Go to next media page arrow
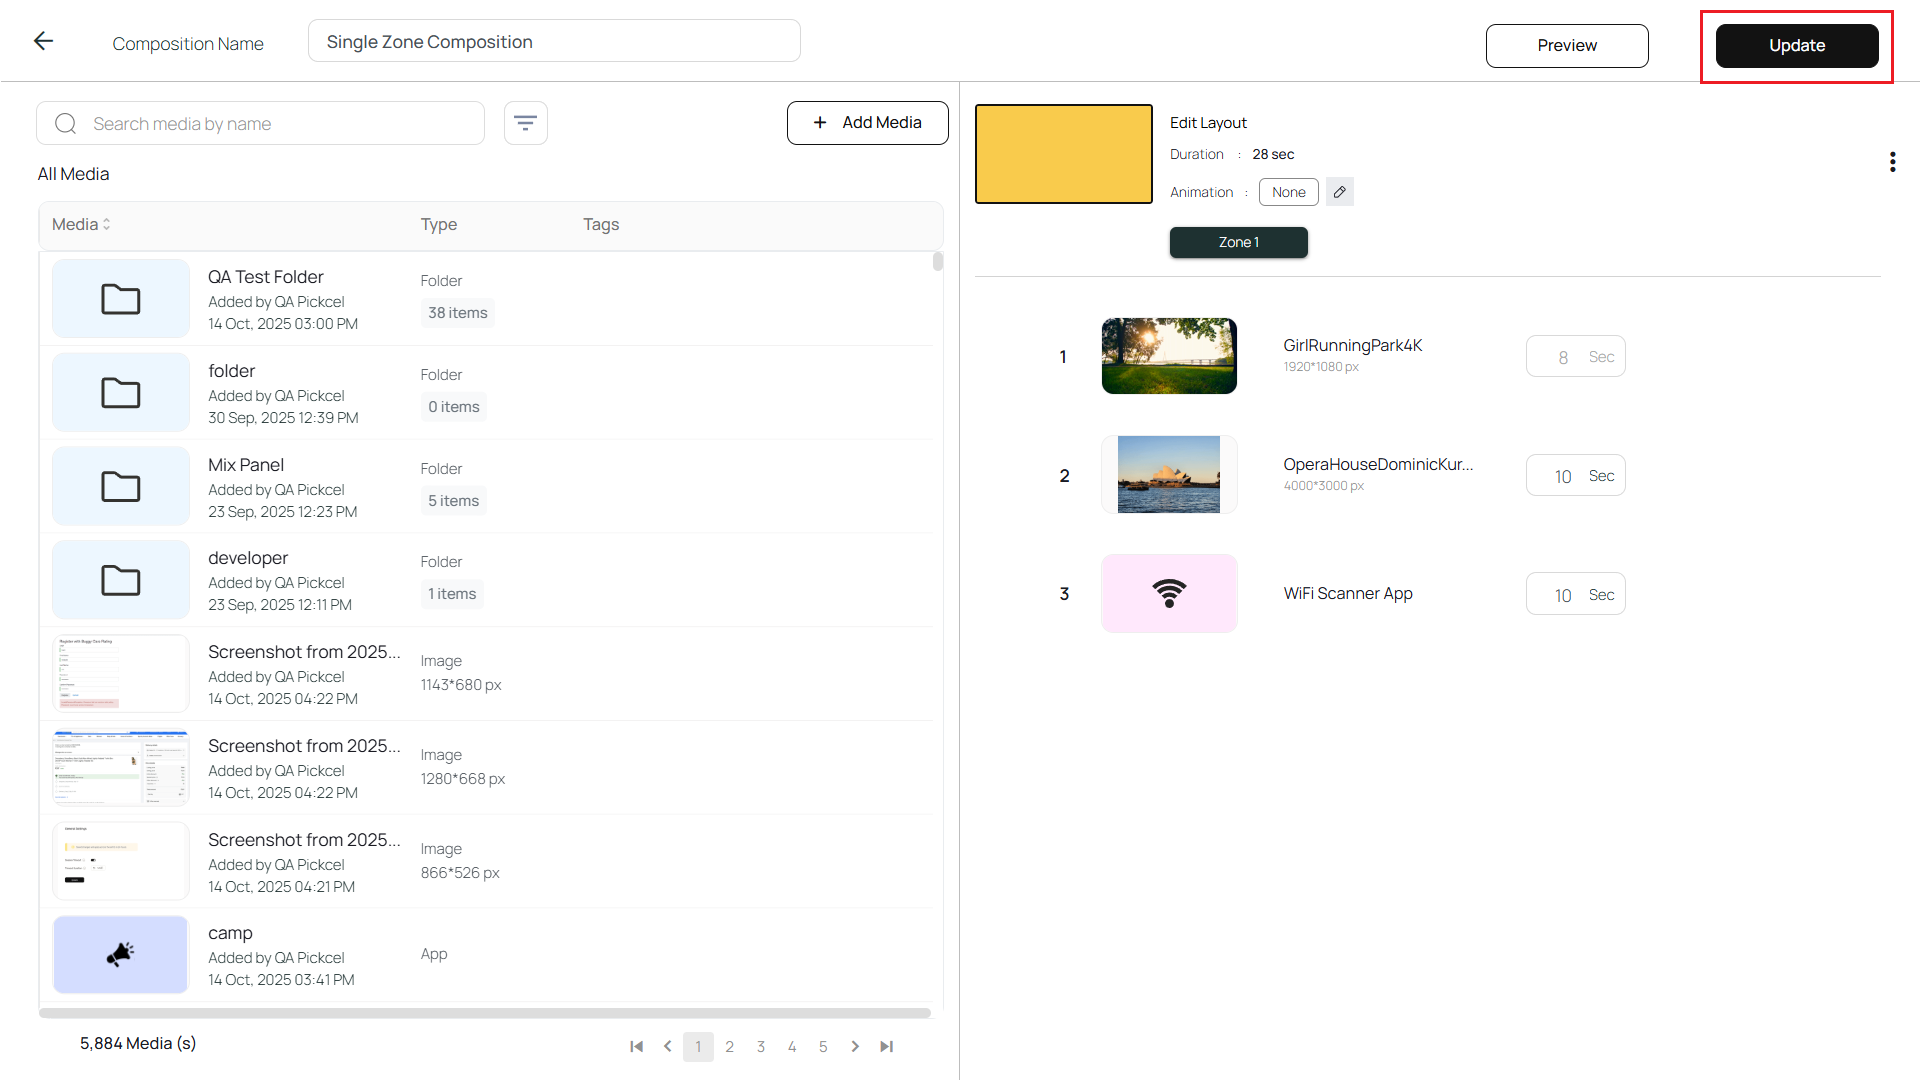Viewport: 1920px width, 1080px height. pos(855,1047)
